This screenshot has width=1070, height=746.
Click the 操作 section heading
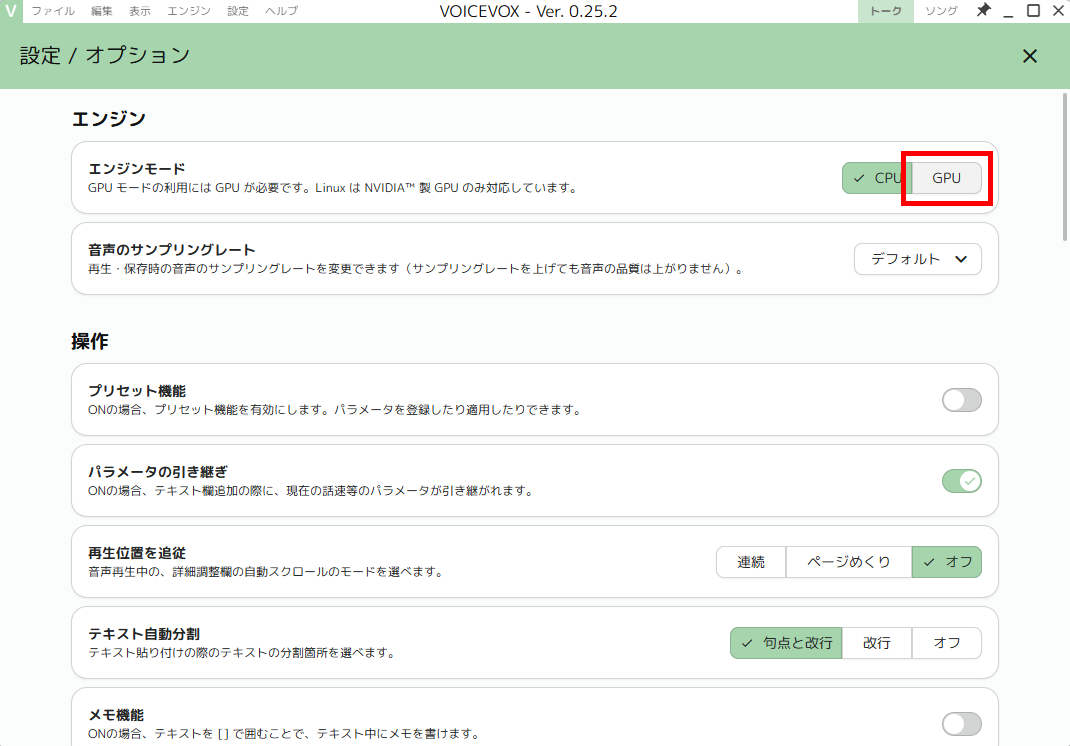pos(90,341)
